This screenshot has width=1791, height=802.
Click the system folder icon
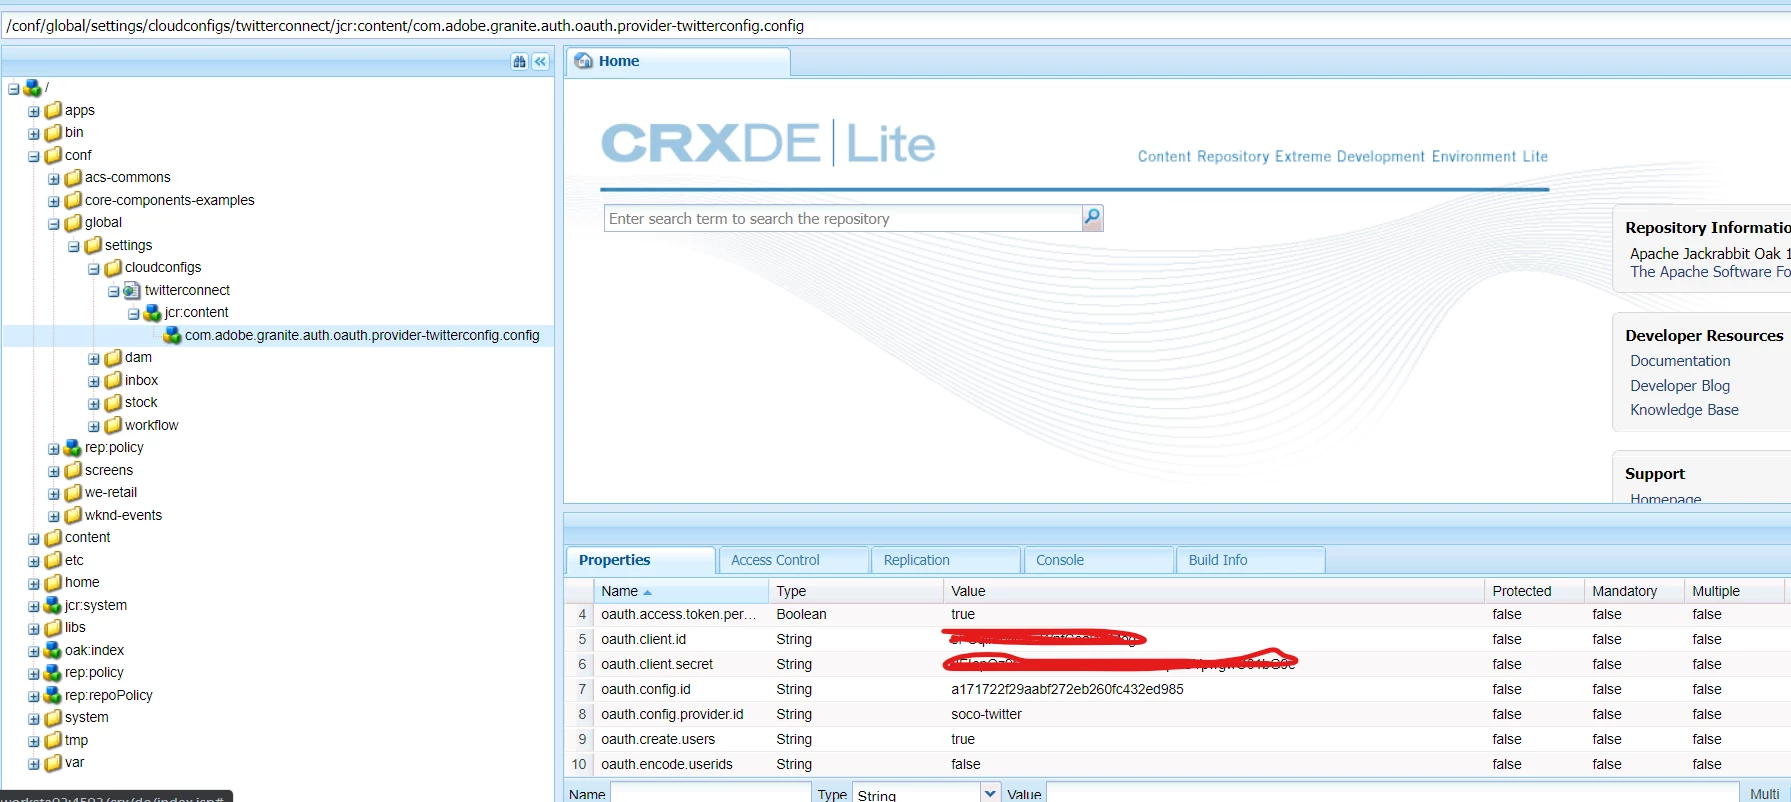[53, 717]
